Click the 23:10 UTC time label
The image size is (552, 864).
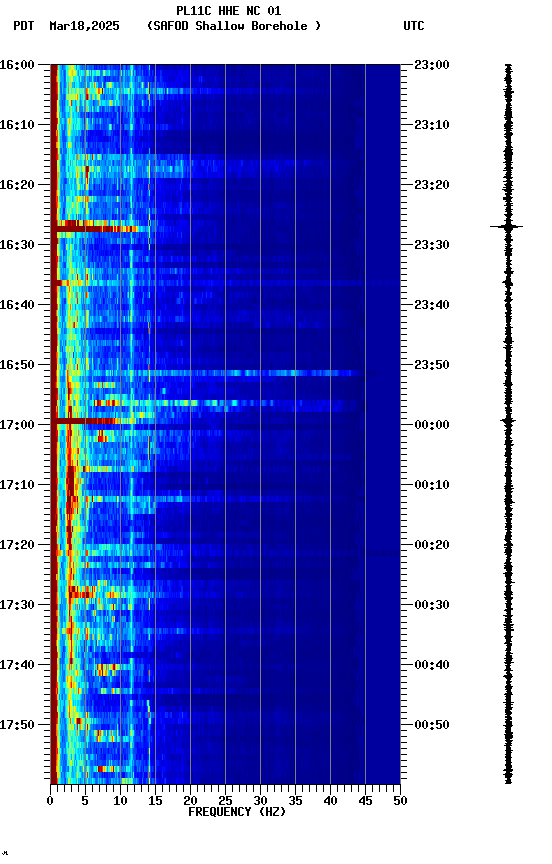tap(432, 125)
